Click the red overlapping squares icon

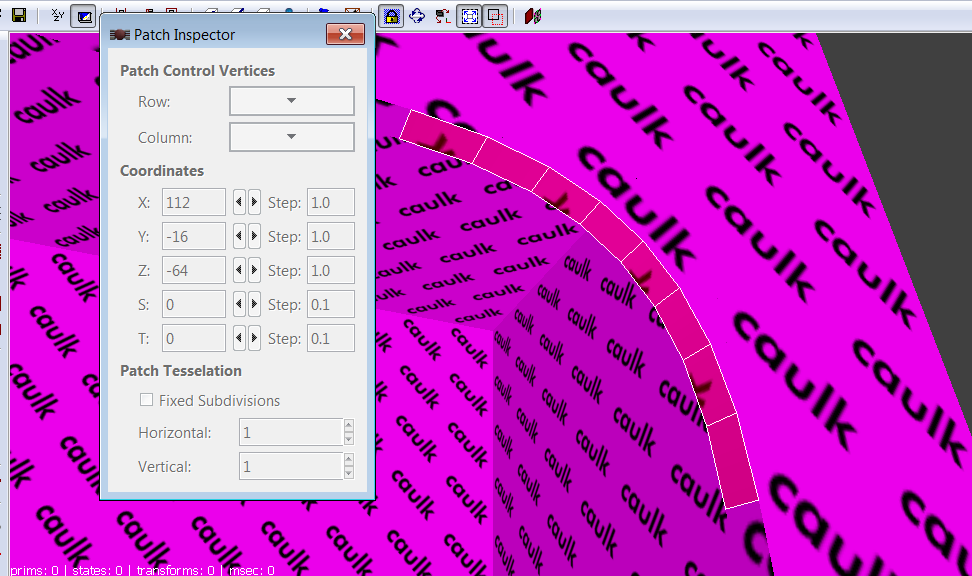pyautogui.click(x=494, y=16)
